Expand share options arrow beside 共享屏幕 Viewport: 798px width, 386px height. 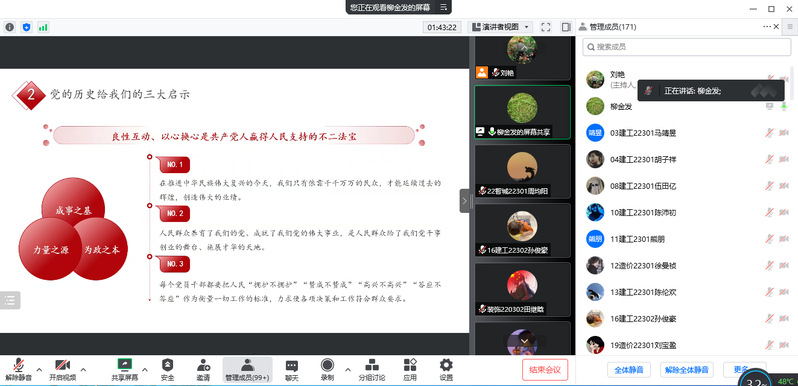coord(145,369)
